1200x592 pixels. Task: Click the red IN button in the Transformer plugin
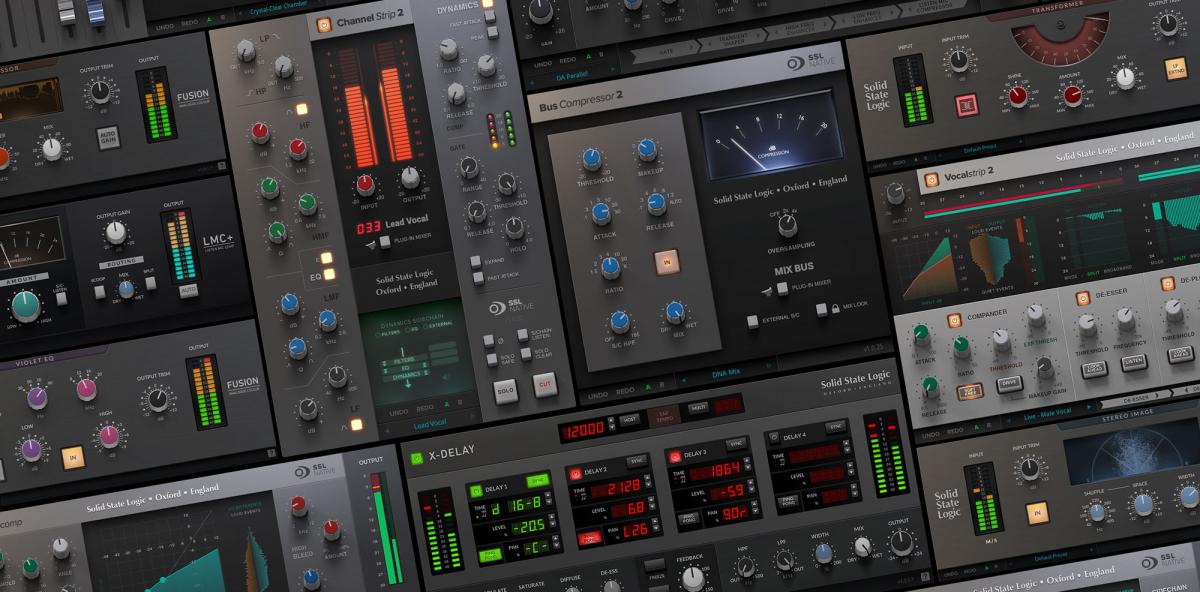[966, 105]
